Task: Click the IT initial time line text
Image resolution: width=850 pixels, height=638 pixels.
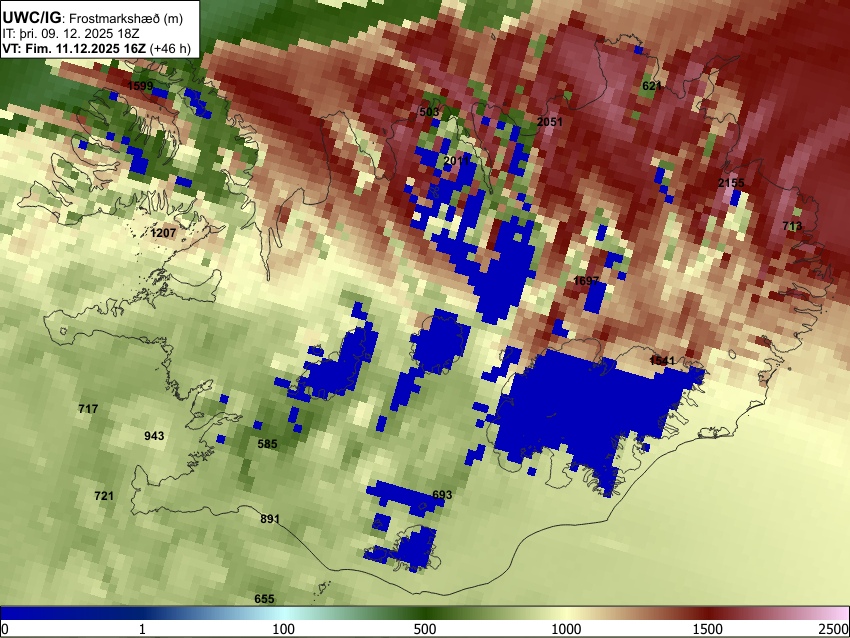Action: pyautogui.click(x=70, y=34)
